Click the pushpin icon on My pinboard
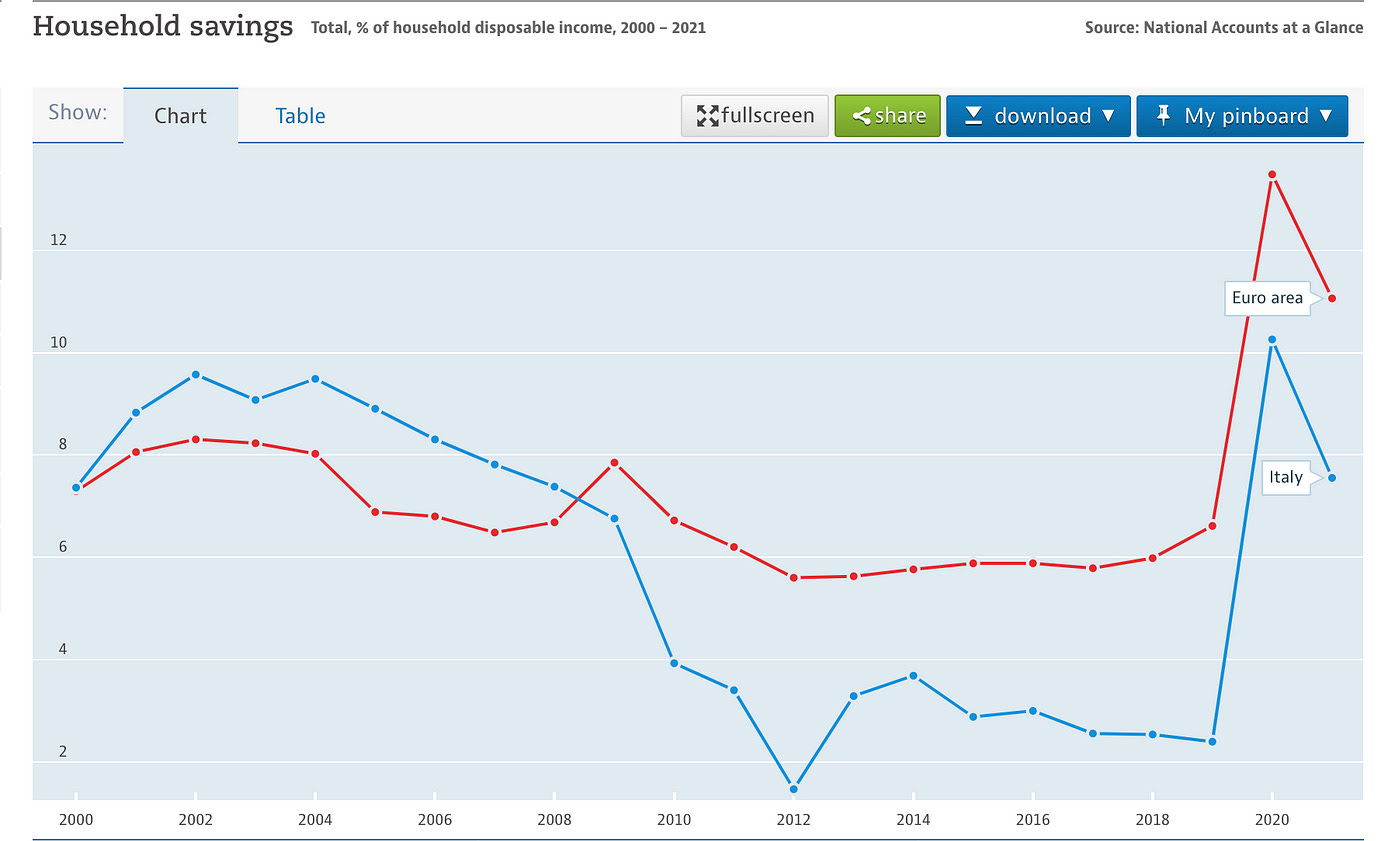This screenshot has width=1388, height=841. (x=1163, y=115)
